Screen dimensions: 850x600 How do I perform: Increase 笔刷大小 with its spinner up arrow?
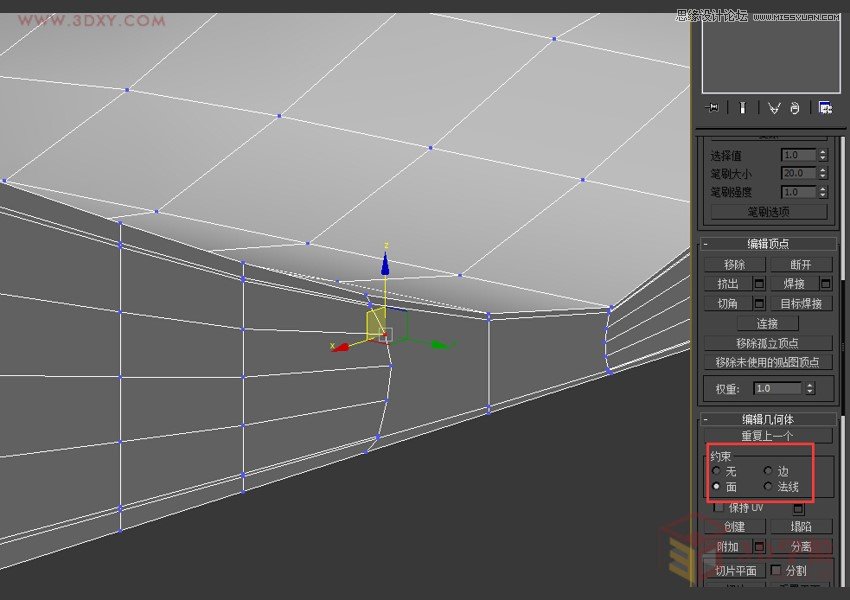point(824,170)
